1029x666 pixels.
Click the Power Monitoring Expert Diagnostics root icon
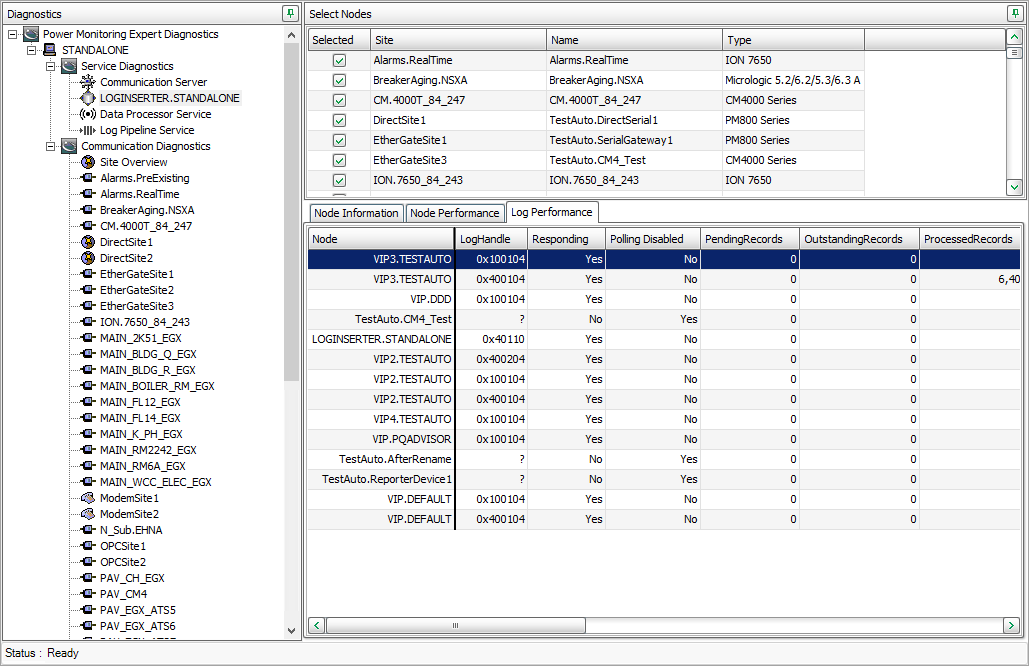coord(31,34)
